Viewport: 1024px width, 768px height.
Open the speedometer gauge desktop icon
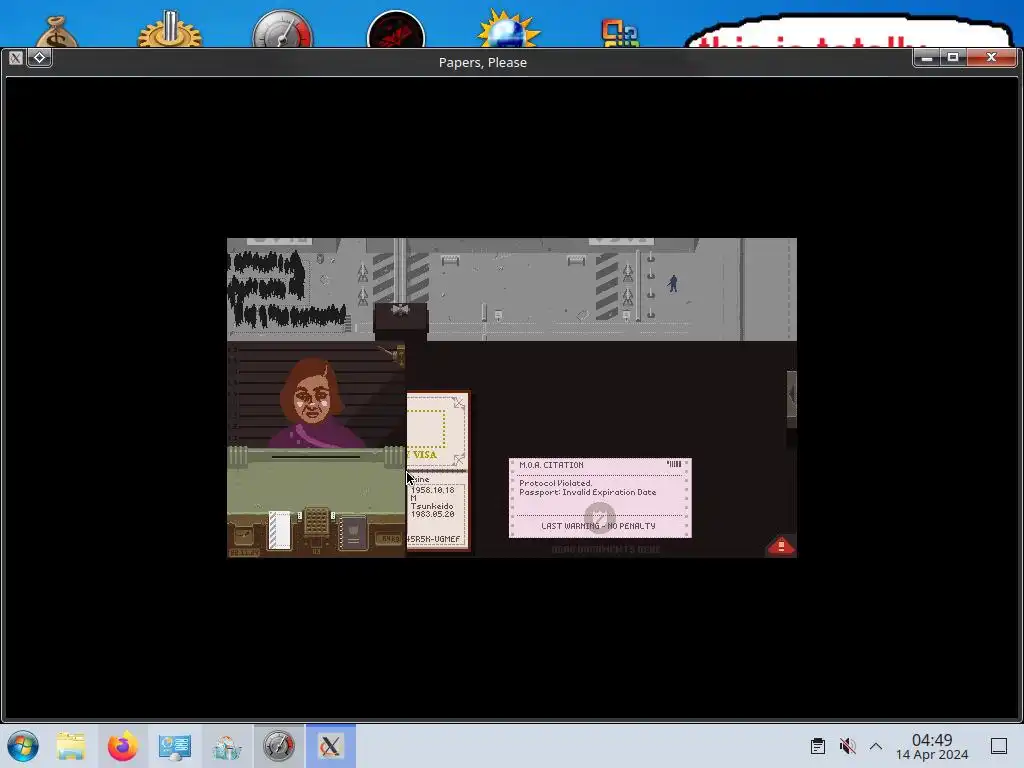[282, 29]
